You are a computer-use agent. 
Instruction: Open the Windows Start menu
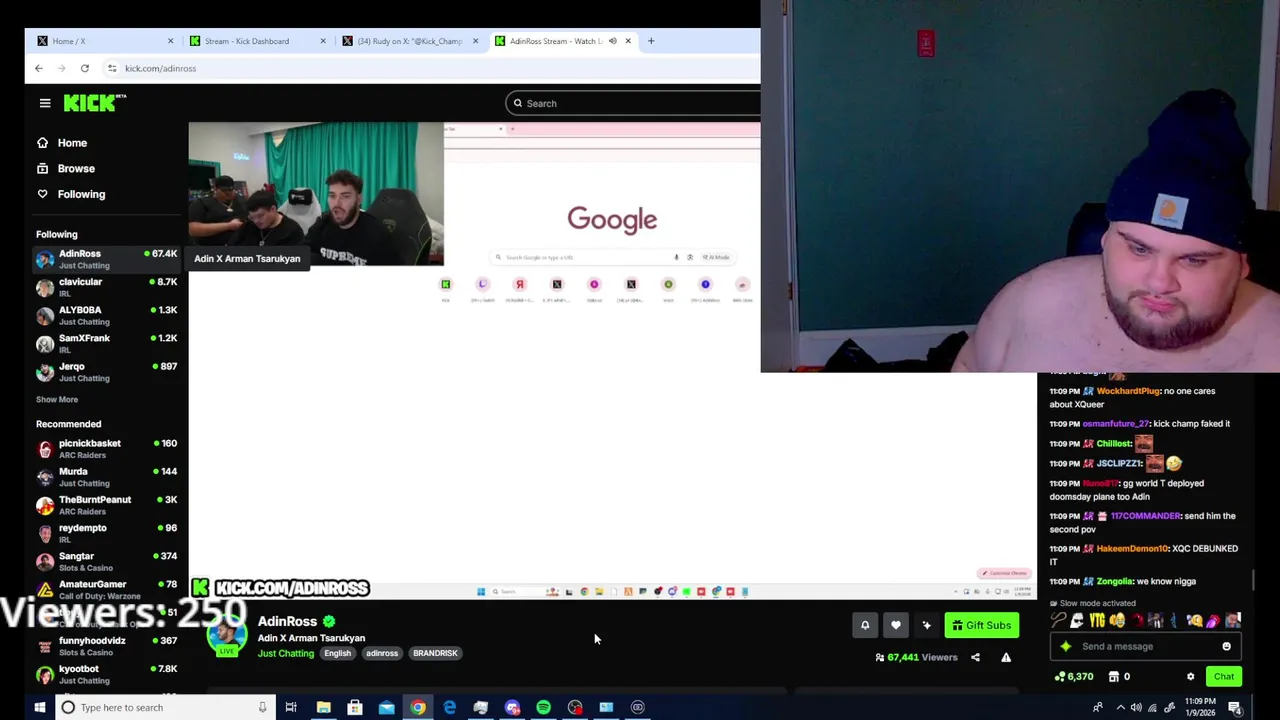[39, 707]
